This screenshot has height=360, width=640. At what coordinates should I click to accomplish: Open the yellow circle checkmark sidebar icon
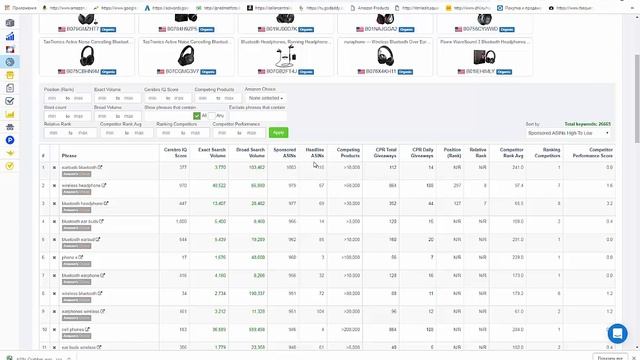pos(10,166)
